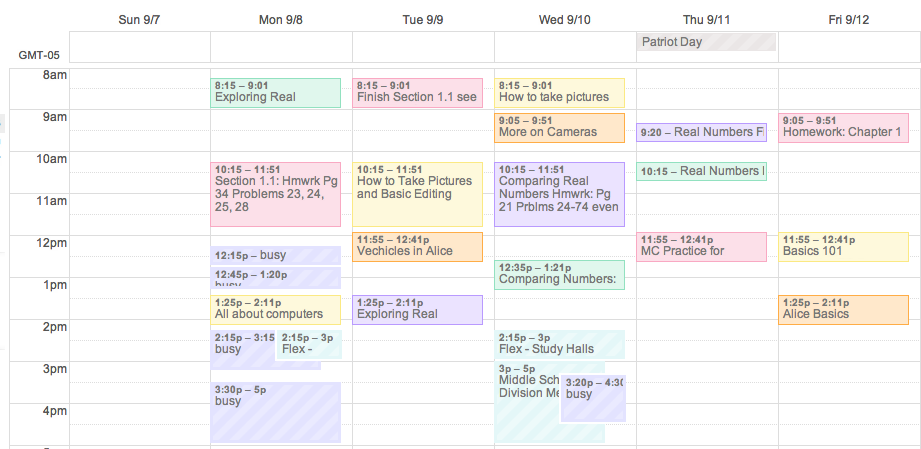Screen dimensions: 921x449
Task: Open Friday's Basics 101 event
Action: coord(843,247)
